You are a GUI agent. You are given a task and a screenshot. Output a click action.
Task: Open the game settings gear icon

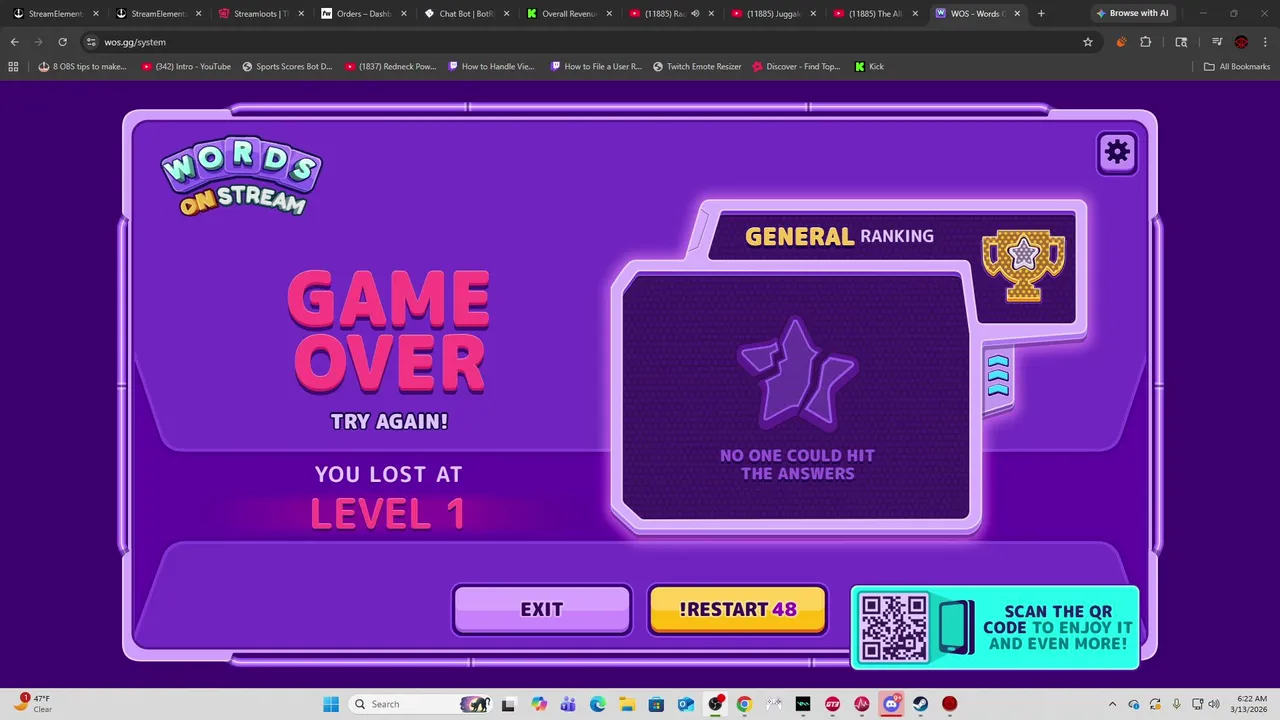coord(1117,152)
